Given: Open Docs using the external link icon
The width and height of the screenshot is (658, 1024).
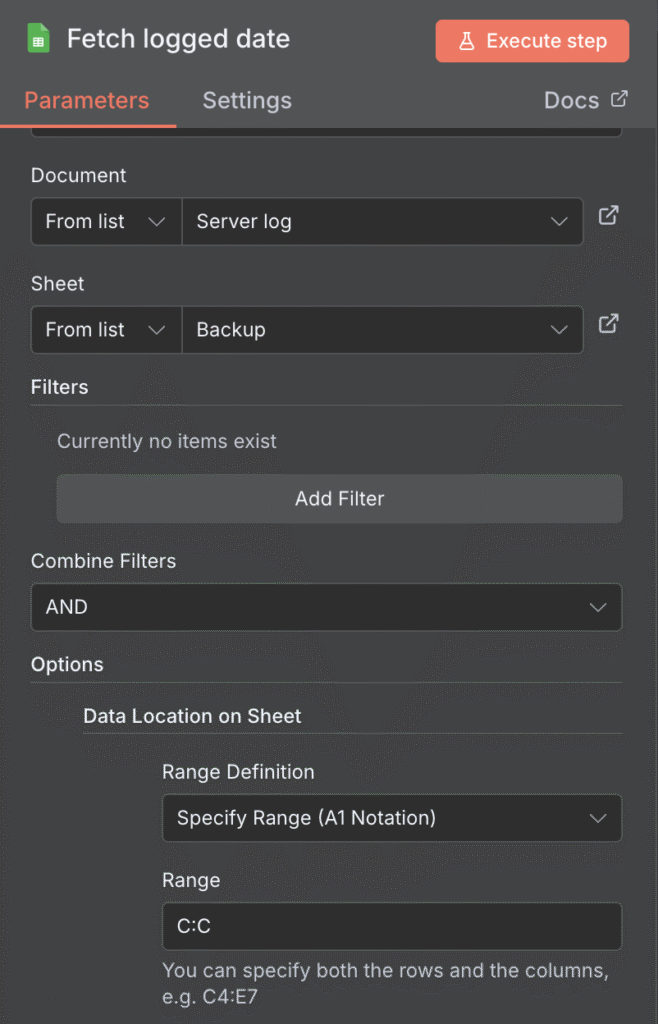Looking at the screenshot, I should click(x=618, y=99).
